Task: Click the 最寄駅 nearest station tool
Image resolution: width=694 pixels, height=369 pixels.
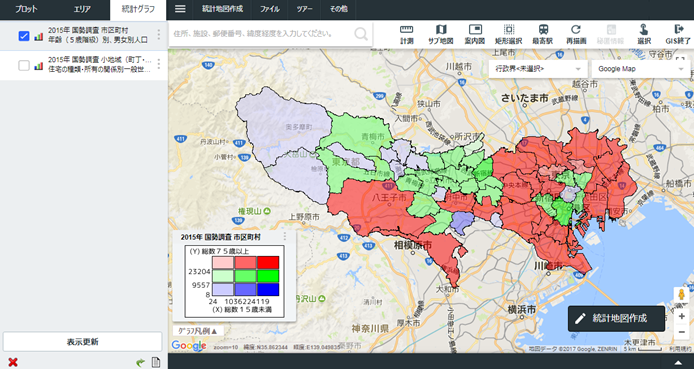Action: pos(543,35)
